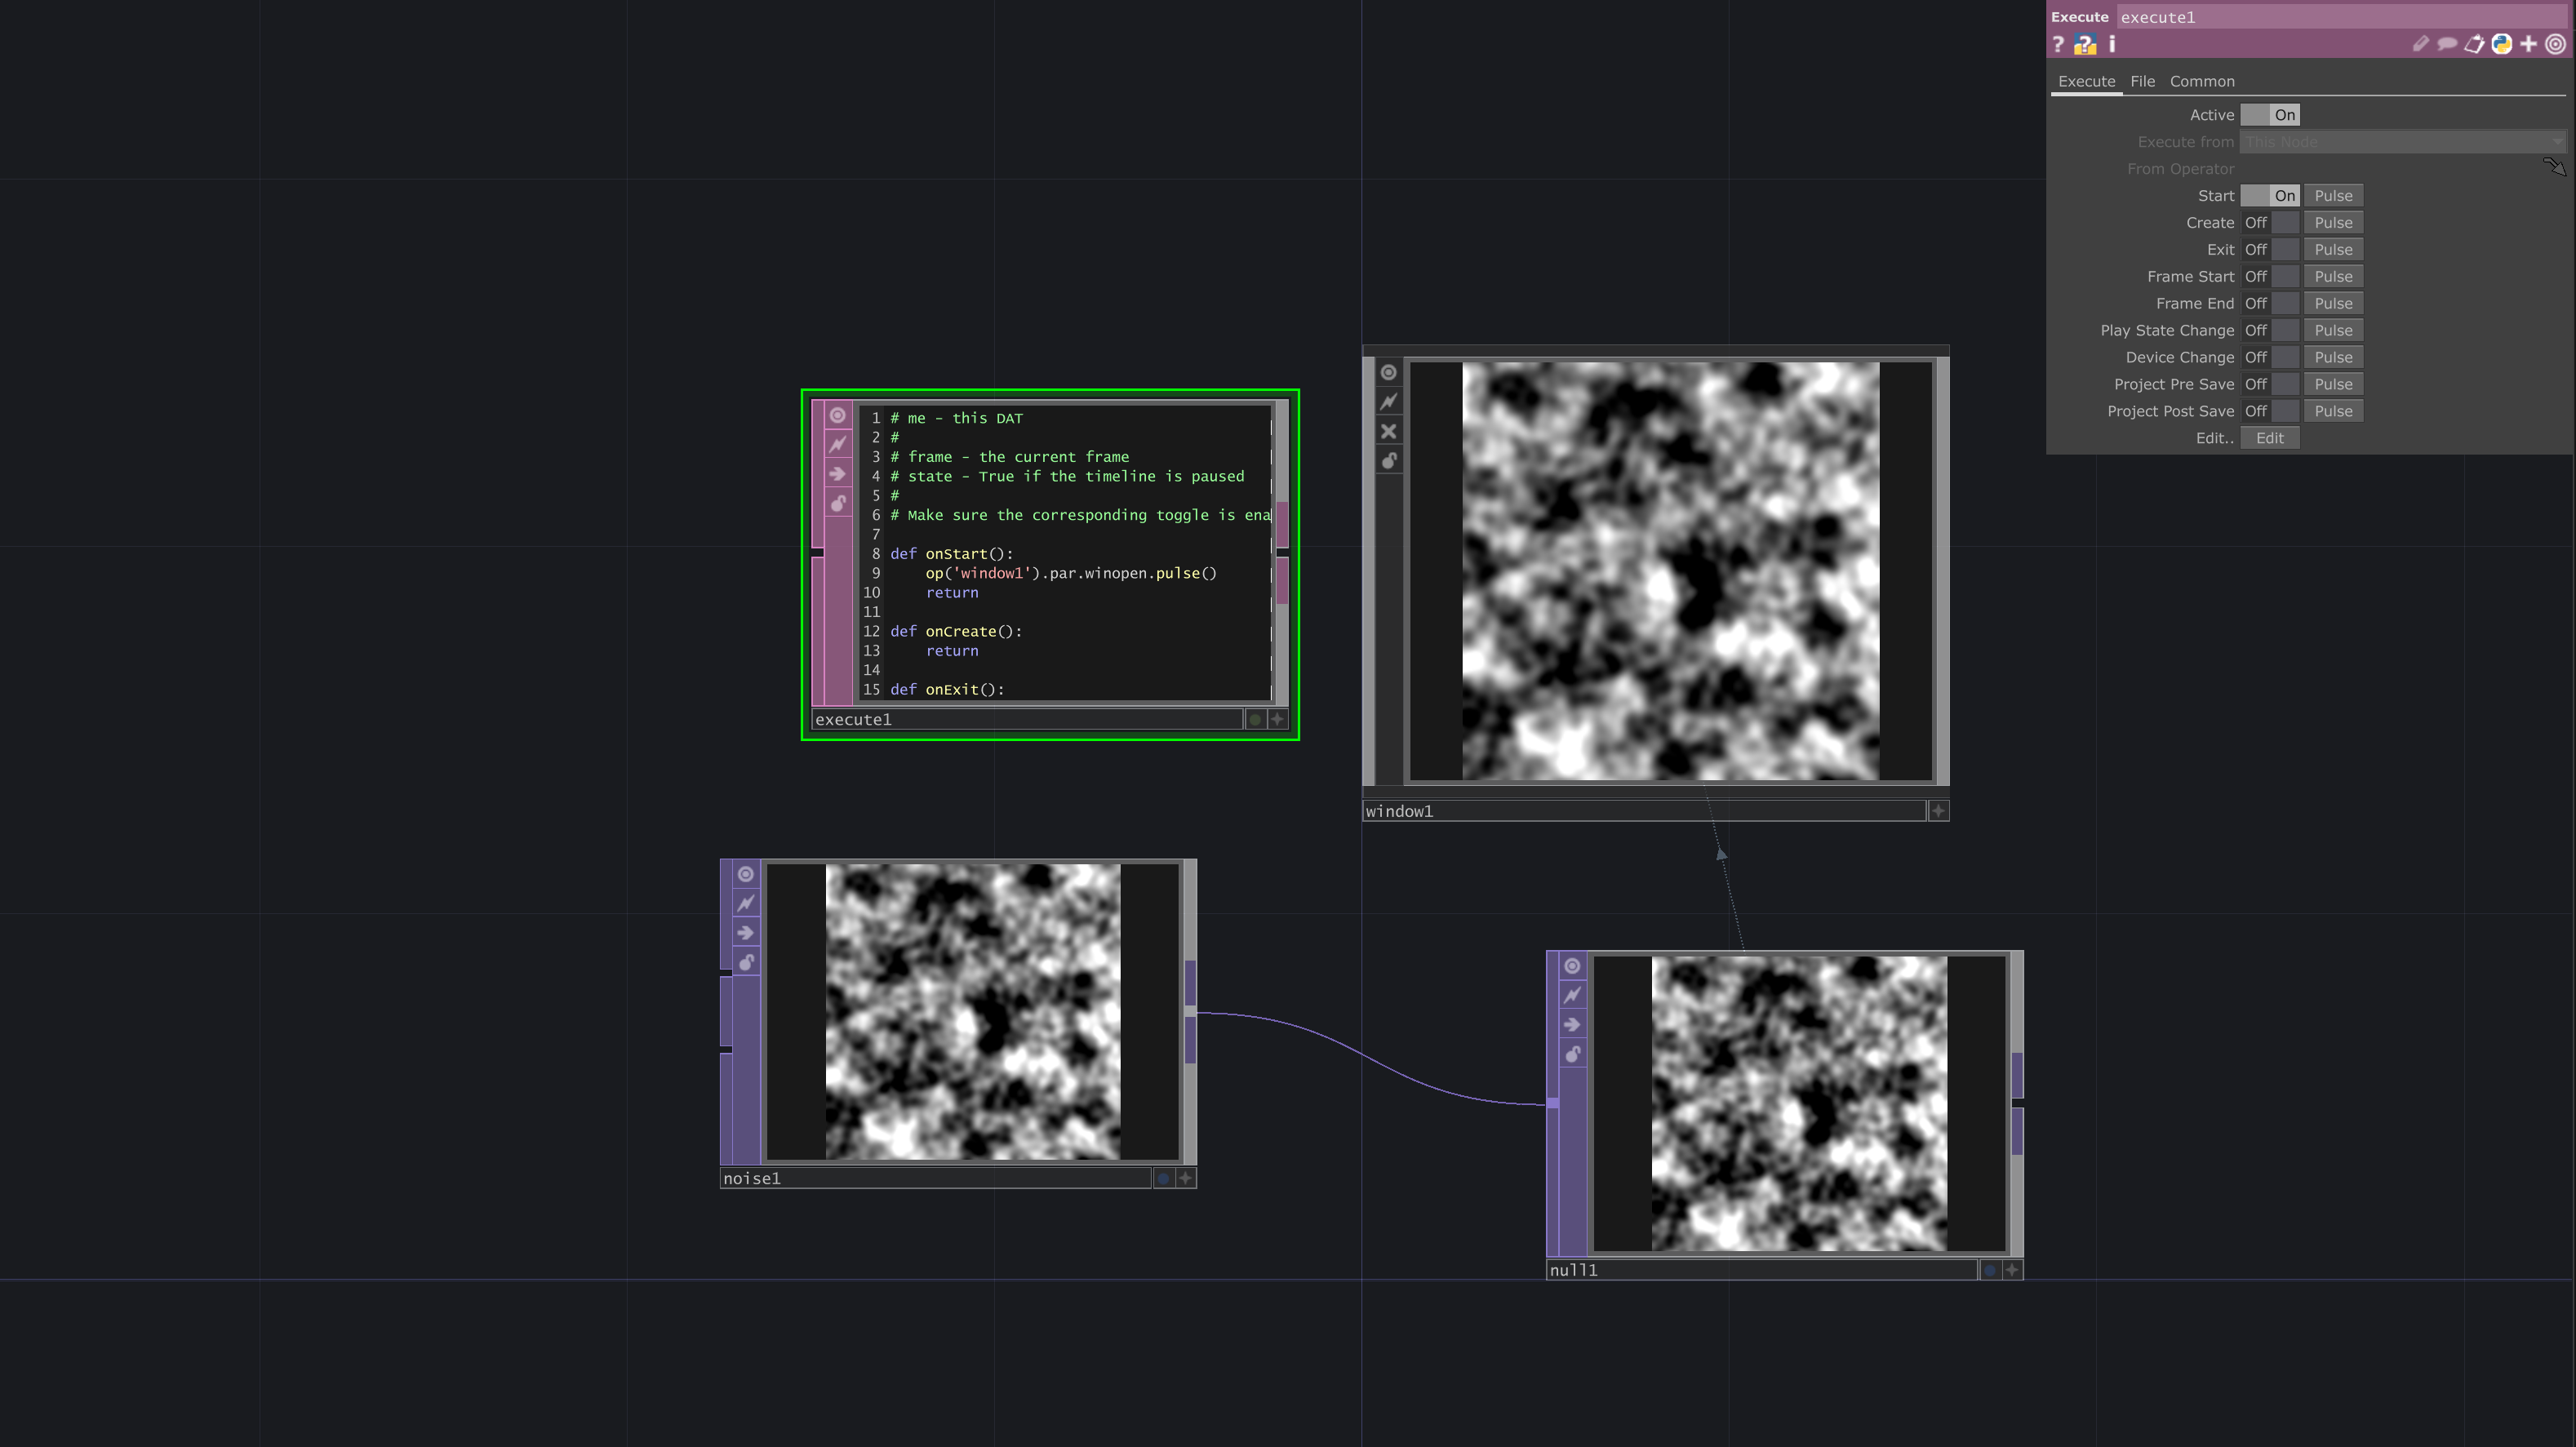
Task: Toggle bypass arrow flag on null1 node
Action: tap(1572, 1025)
